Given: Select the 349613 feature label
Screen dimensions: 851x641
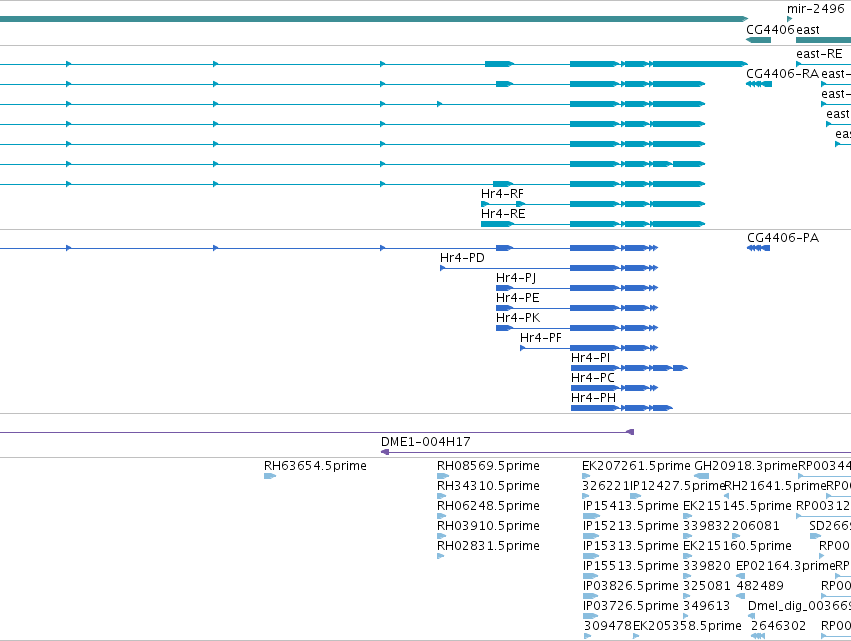Looking at the screenshot, I should pyautogui.click(x=707, y=606).
